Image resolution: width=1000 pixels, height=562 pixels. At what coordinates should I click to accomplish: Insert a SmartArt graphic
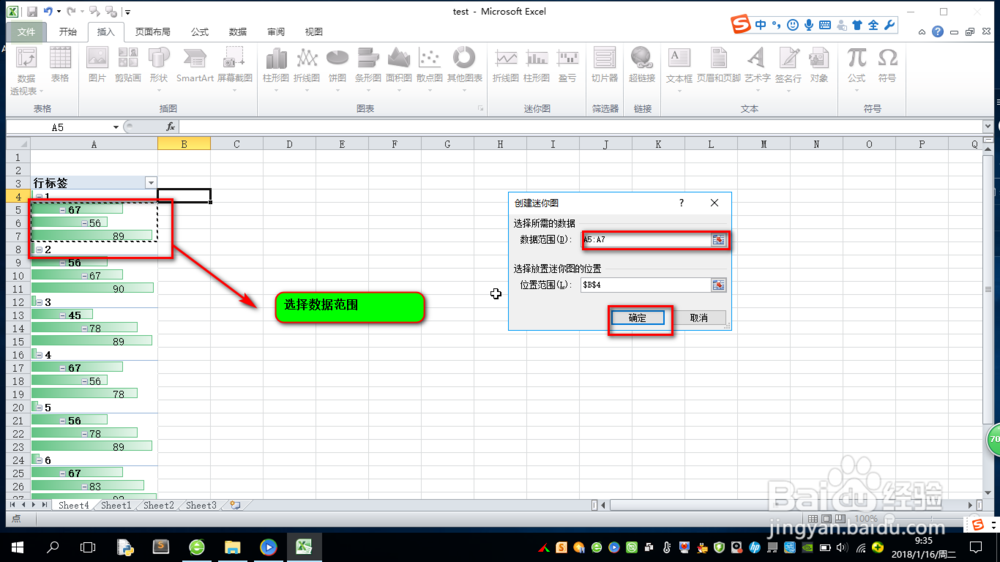coord(195,65)
